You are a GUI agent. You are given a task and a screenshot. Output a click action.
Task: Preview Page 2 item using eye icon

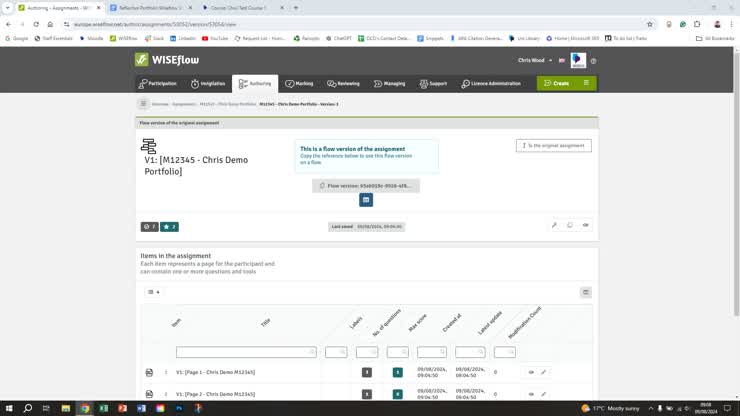pyautogui.click(x=531, y=394)
